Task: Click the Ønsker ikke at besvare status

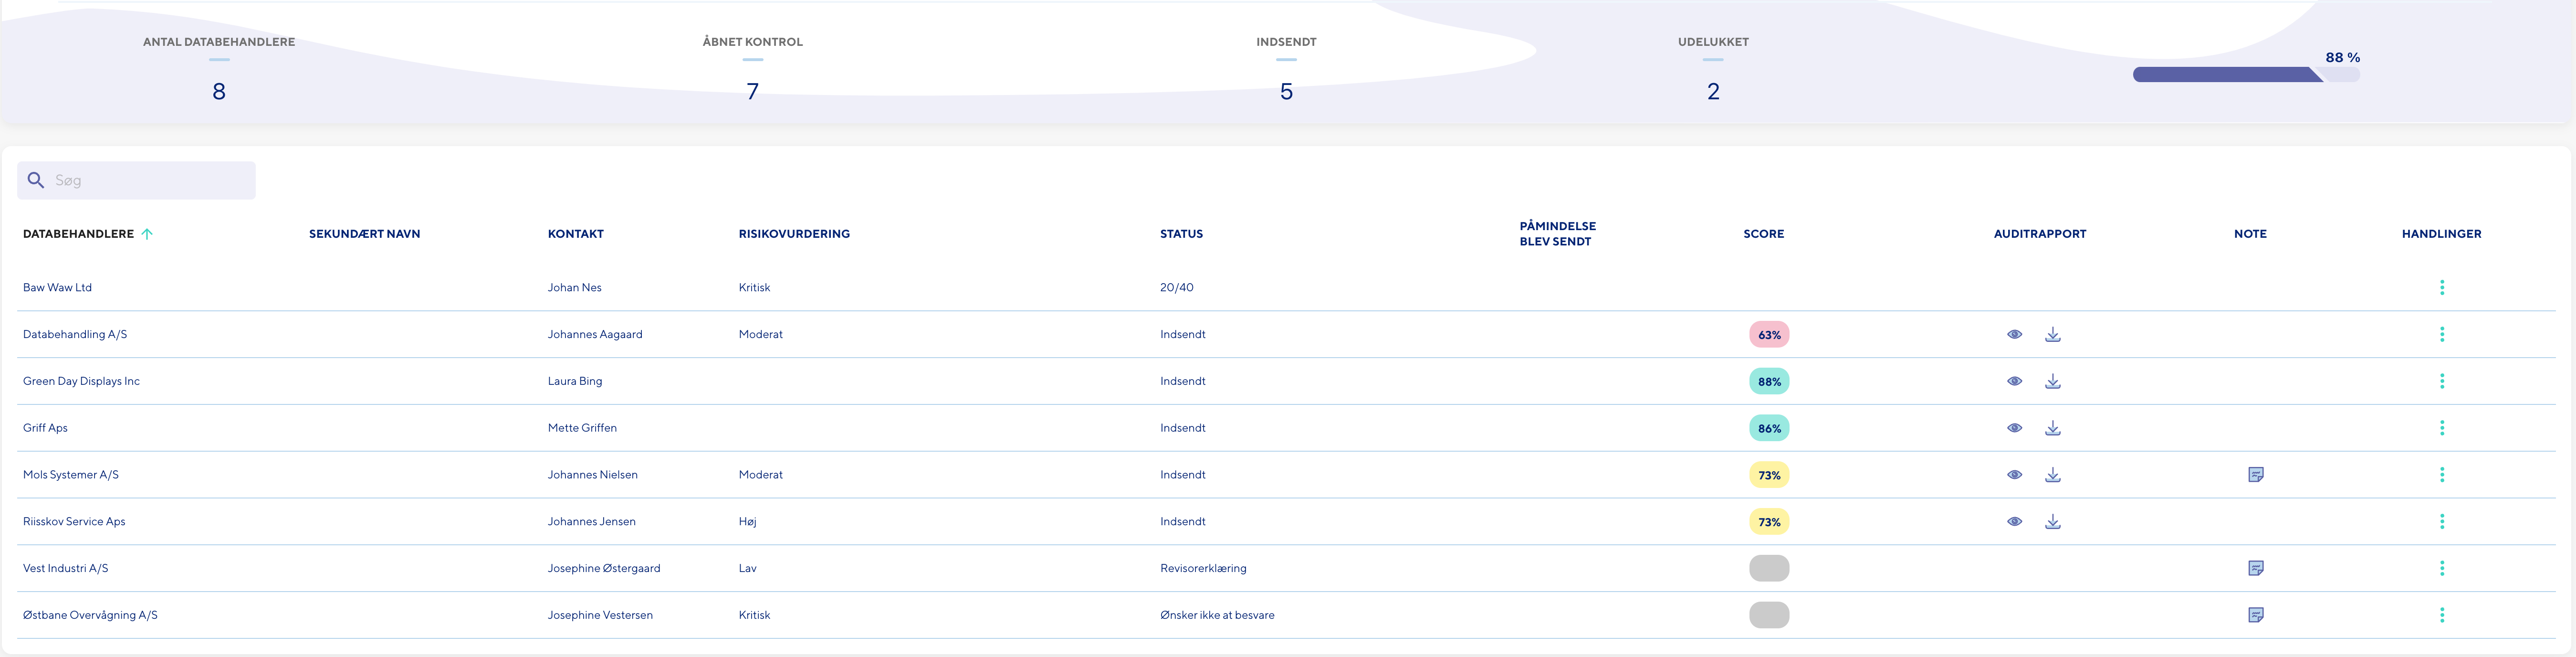Action: pyautogui.click(x=1217, y=615)
